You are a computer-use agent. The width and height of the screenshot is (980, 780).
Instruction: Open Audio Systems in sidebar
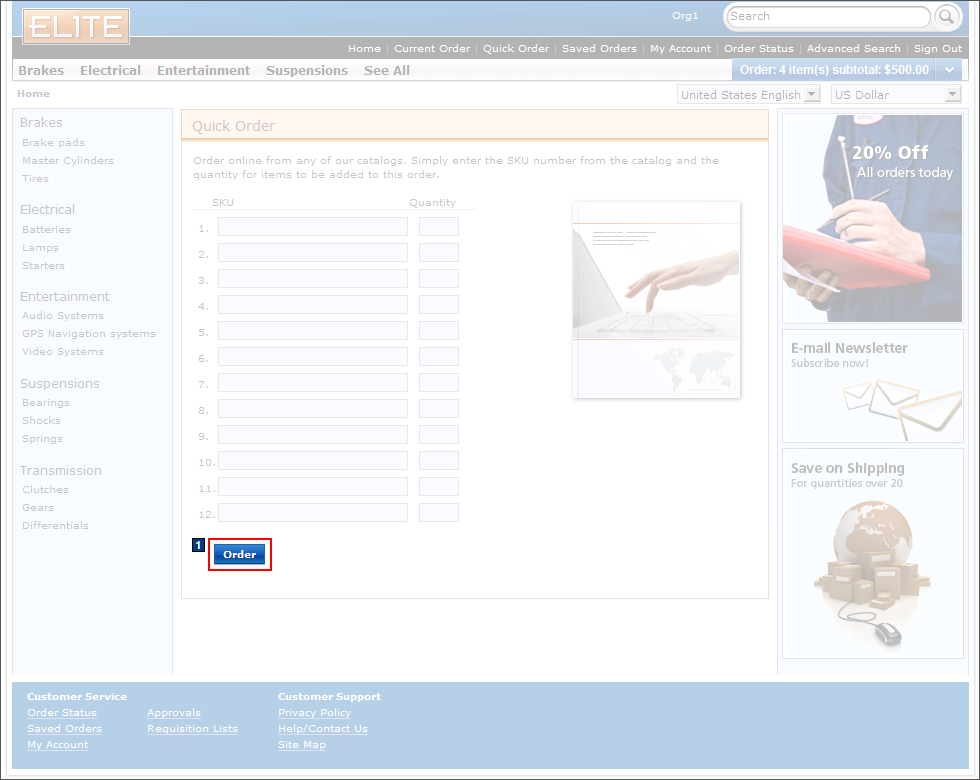coord(63,316)
